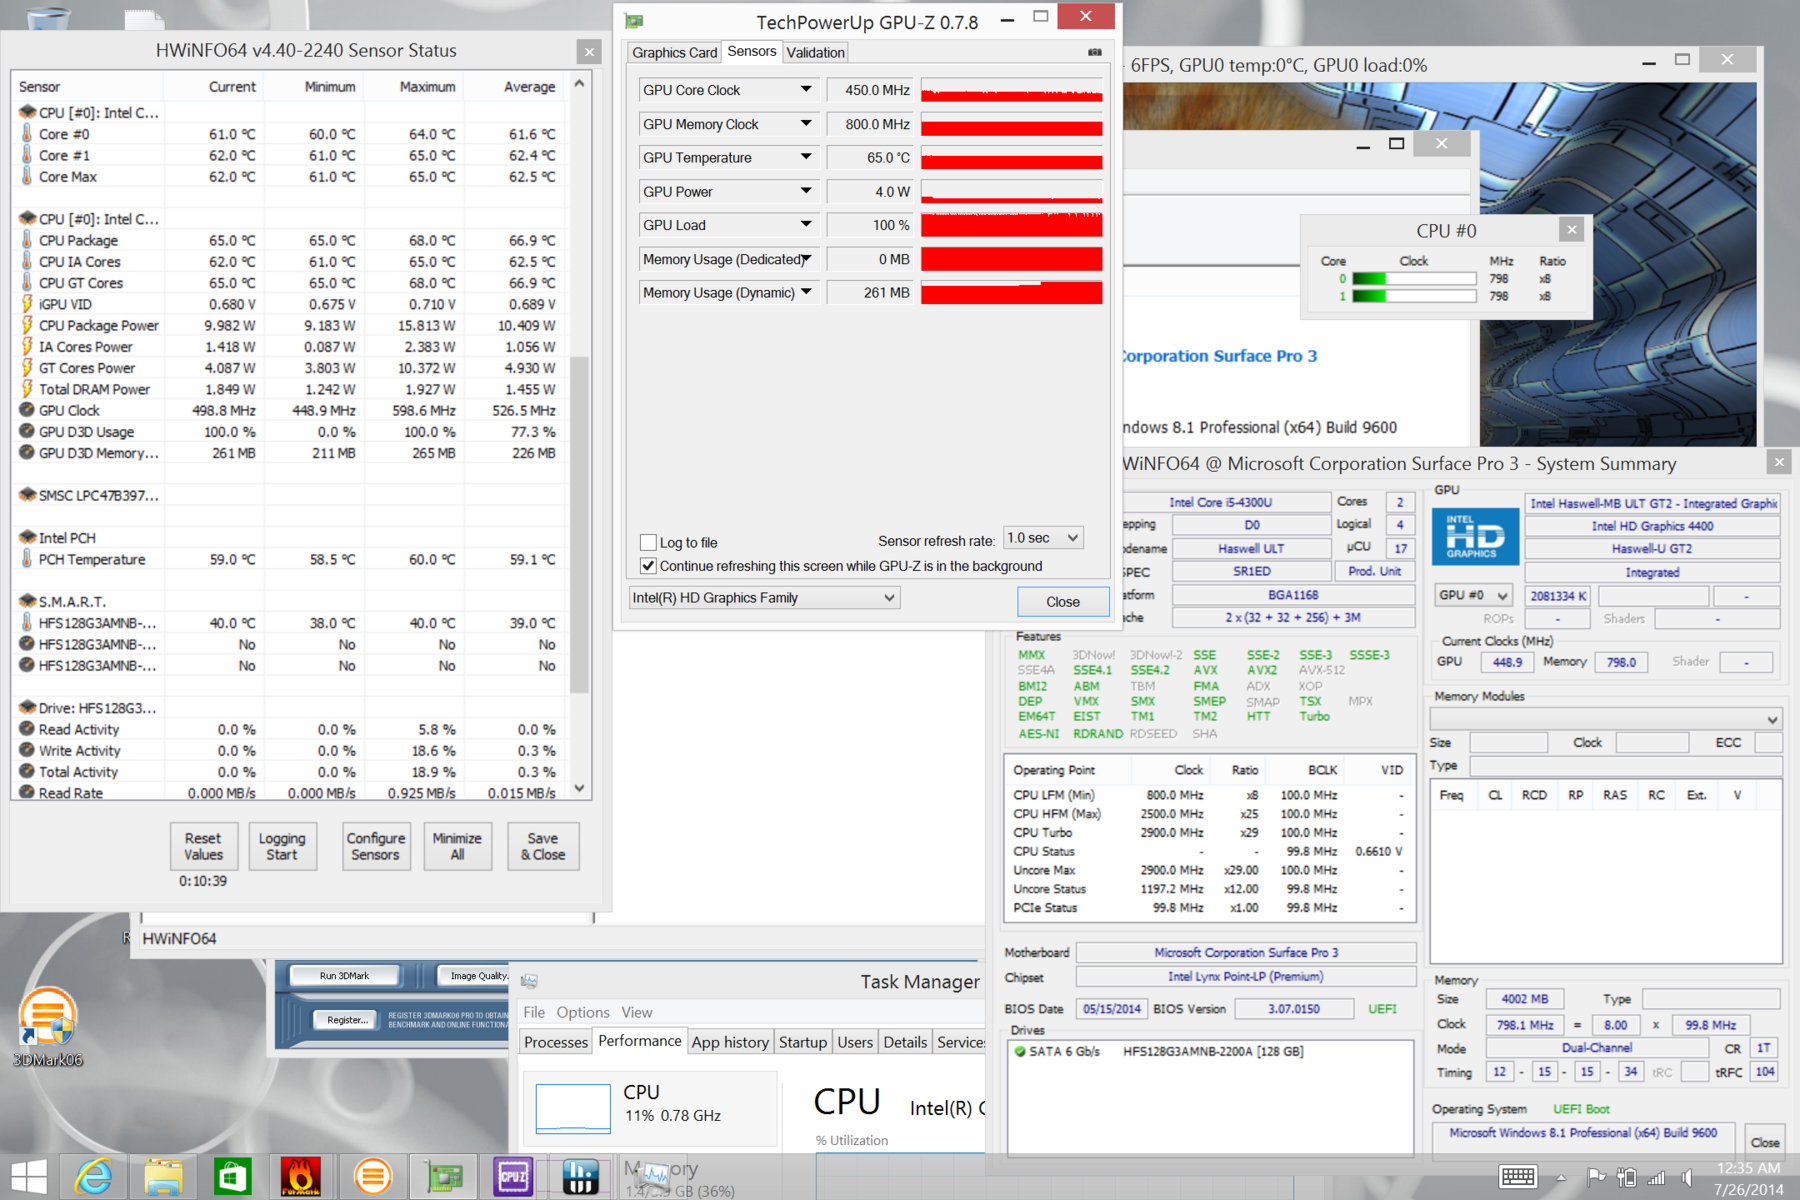Select the "PCH Temperature" sensor row
1800x1200 pixels.
click(x=287, y=559)
